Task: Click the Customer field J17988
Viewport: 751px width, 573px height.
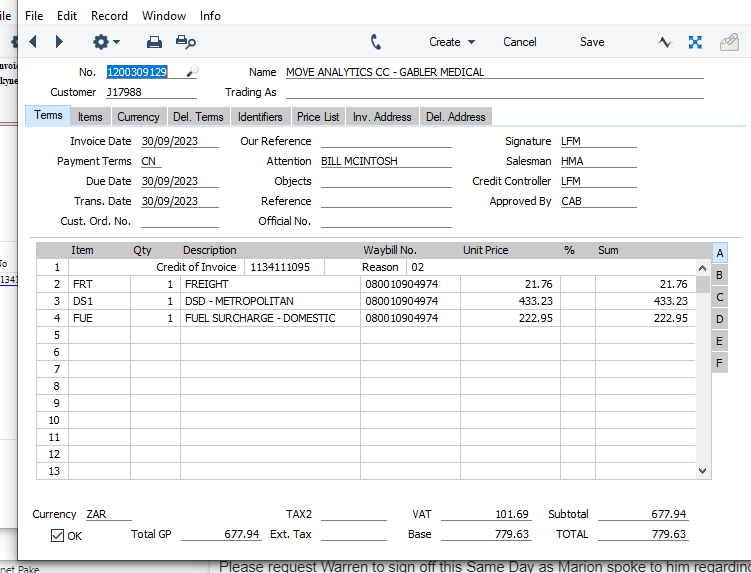Action: (151, 92)
